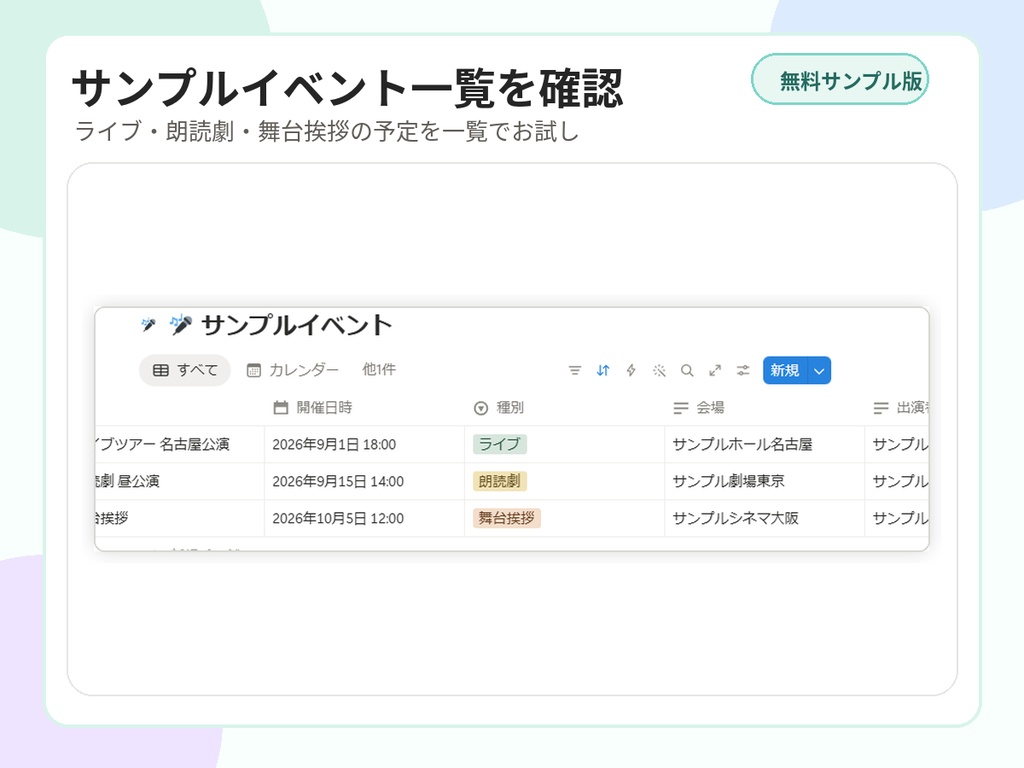The width and height of the screenshot is (1024, 768).
Task: Click the text icon in 会場 header
Action: click(x=680, y=408)
